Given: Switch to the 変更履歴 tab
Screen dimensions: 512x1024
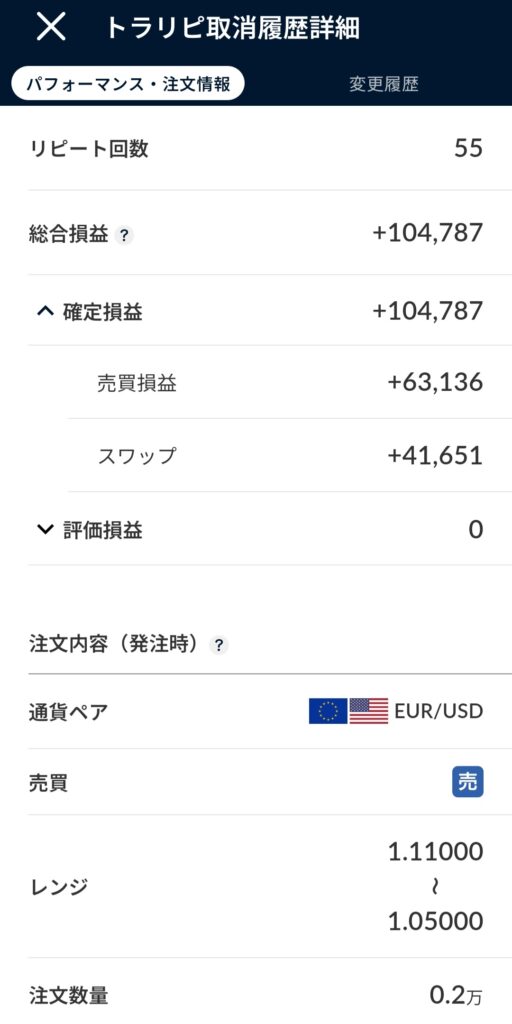Looking at the screenshot, I should click(384, 85).
